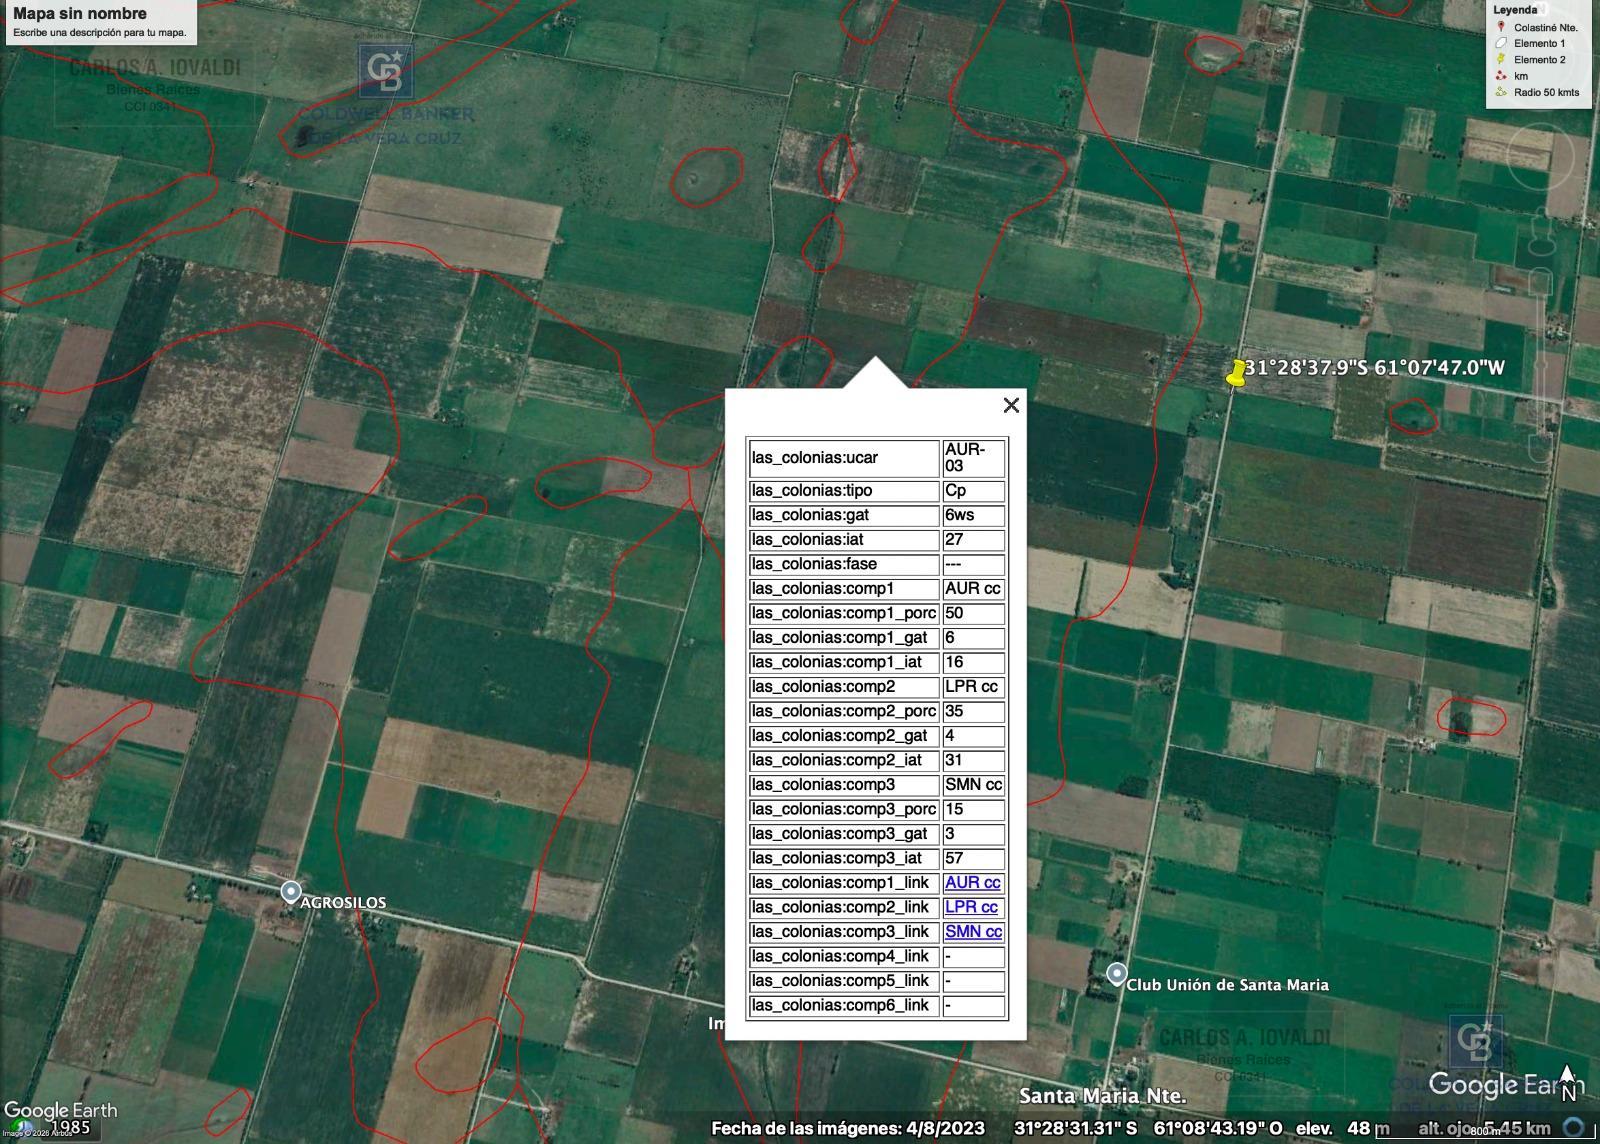Follow the LPR cc link
The height and width of the screenshot is (1144, 1600).
pyautogui.click(x=971, y=907)
